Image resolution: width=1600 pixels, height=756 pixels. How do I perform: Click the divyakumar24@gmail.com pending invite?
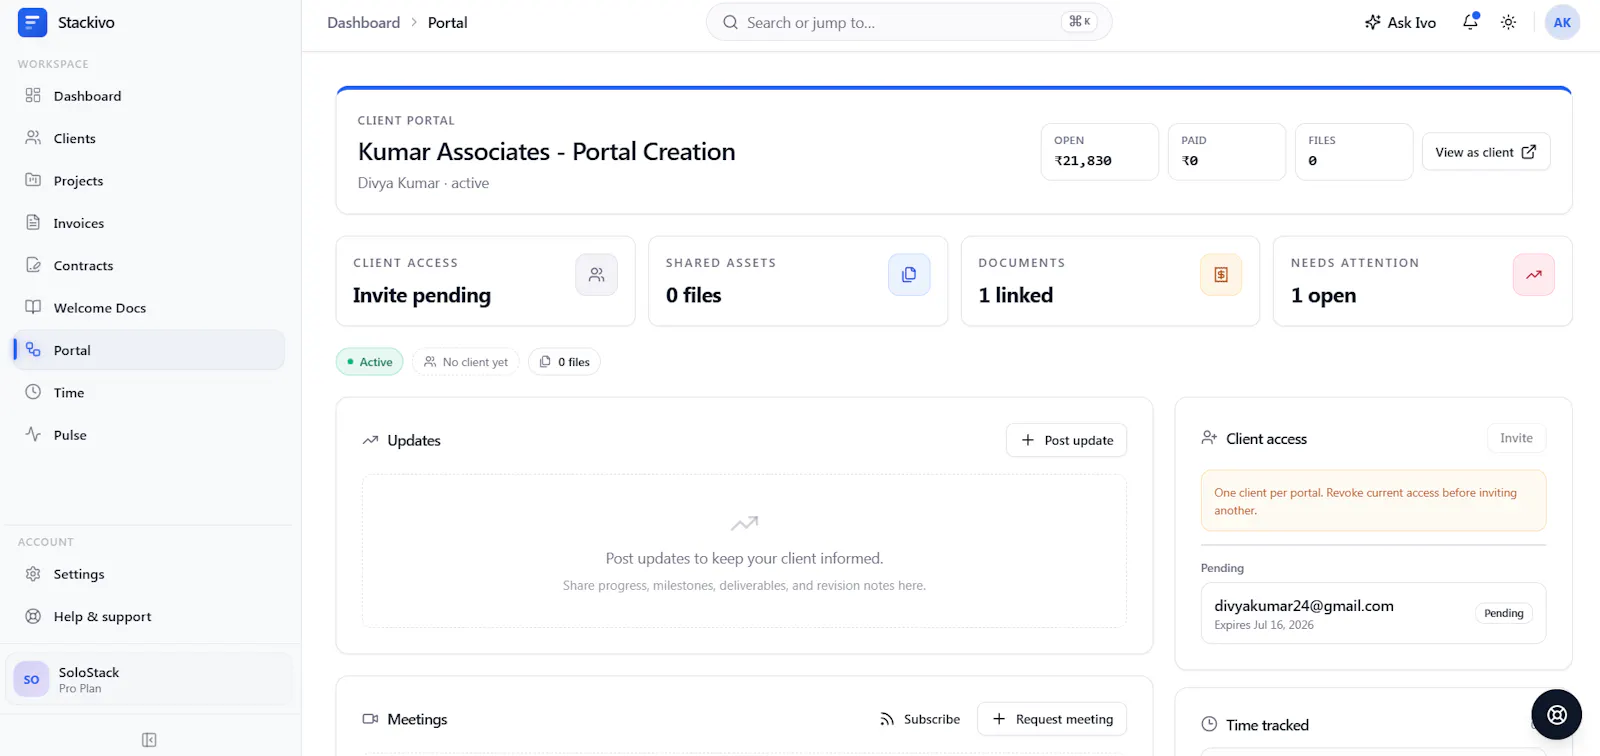(1373, 613)
